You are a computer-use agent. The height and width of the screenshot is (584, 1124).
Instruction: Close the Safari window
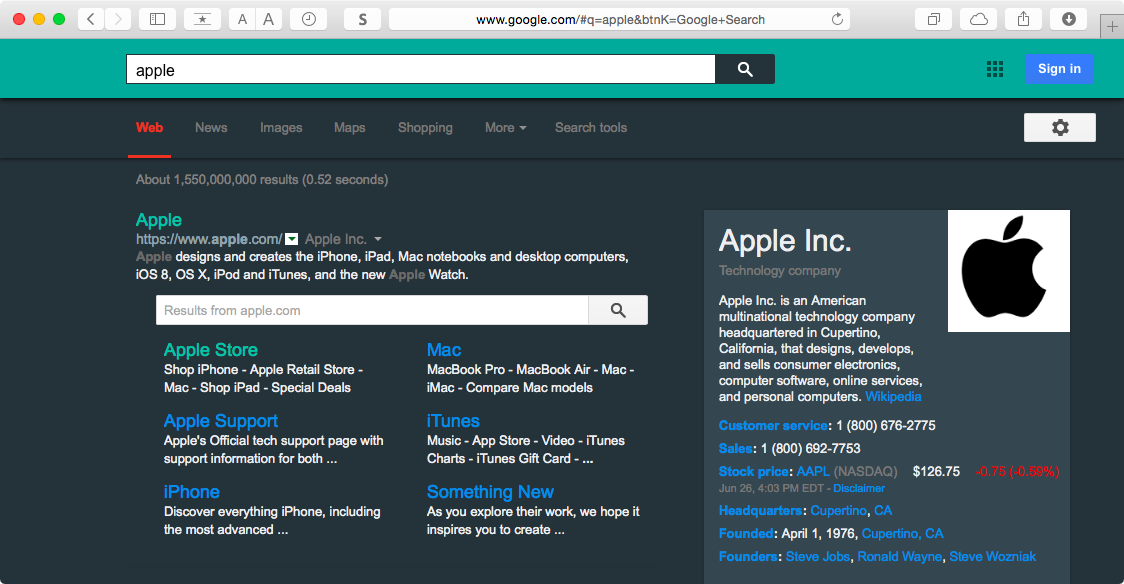click(x=19, y=19)
